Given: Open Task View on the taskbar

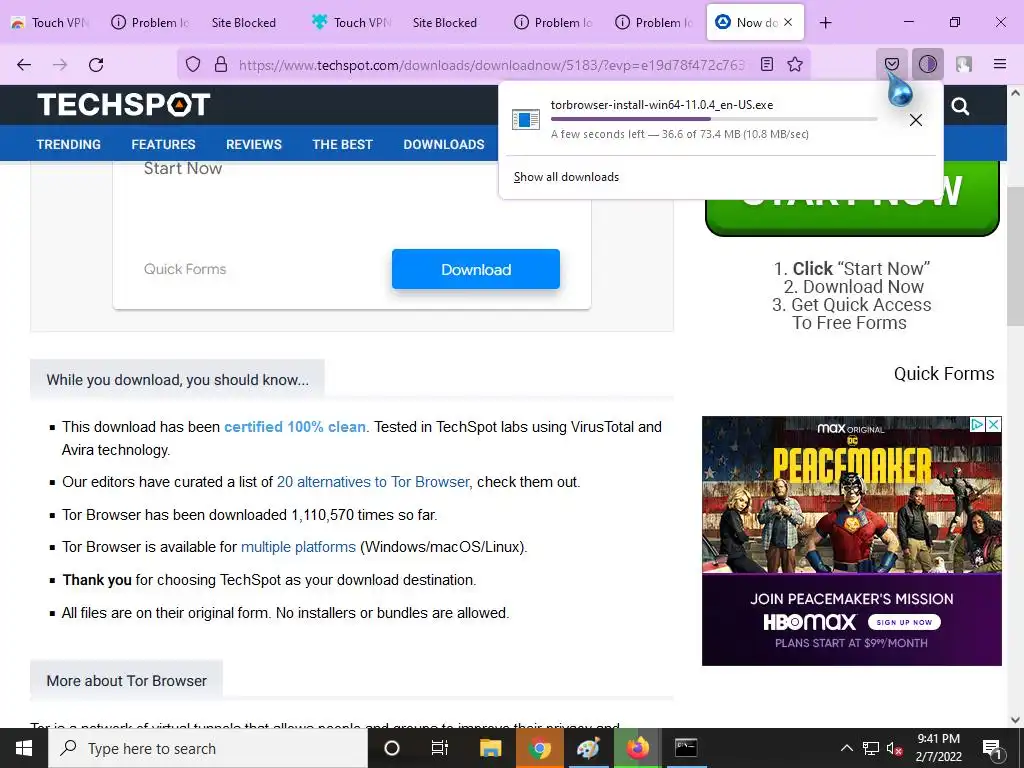Looking at the screenshot, I should coord(440,748).
